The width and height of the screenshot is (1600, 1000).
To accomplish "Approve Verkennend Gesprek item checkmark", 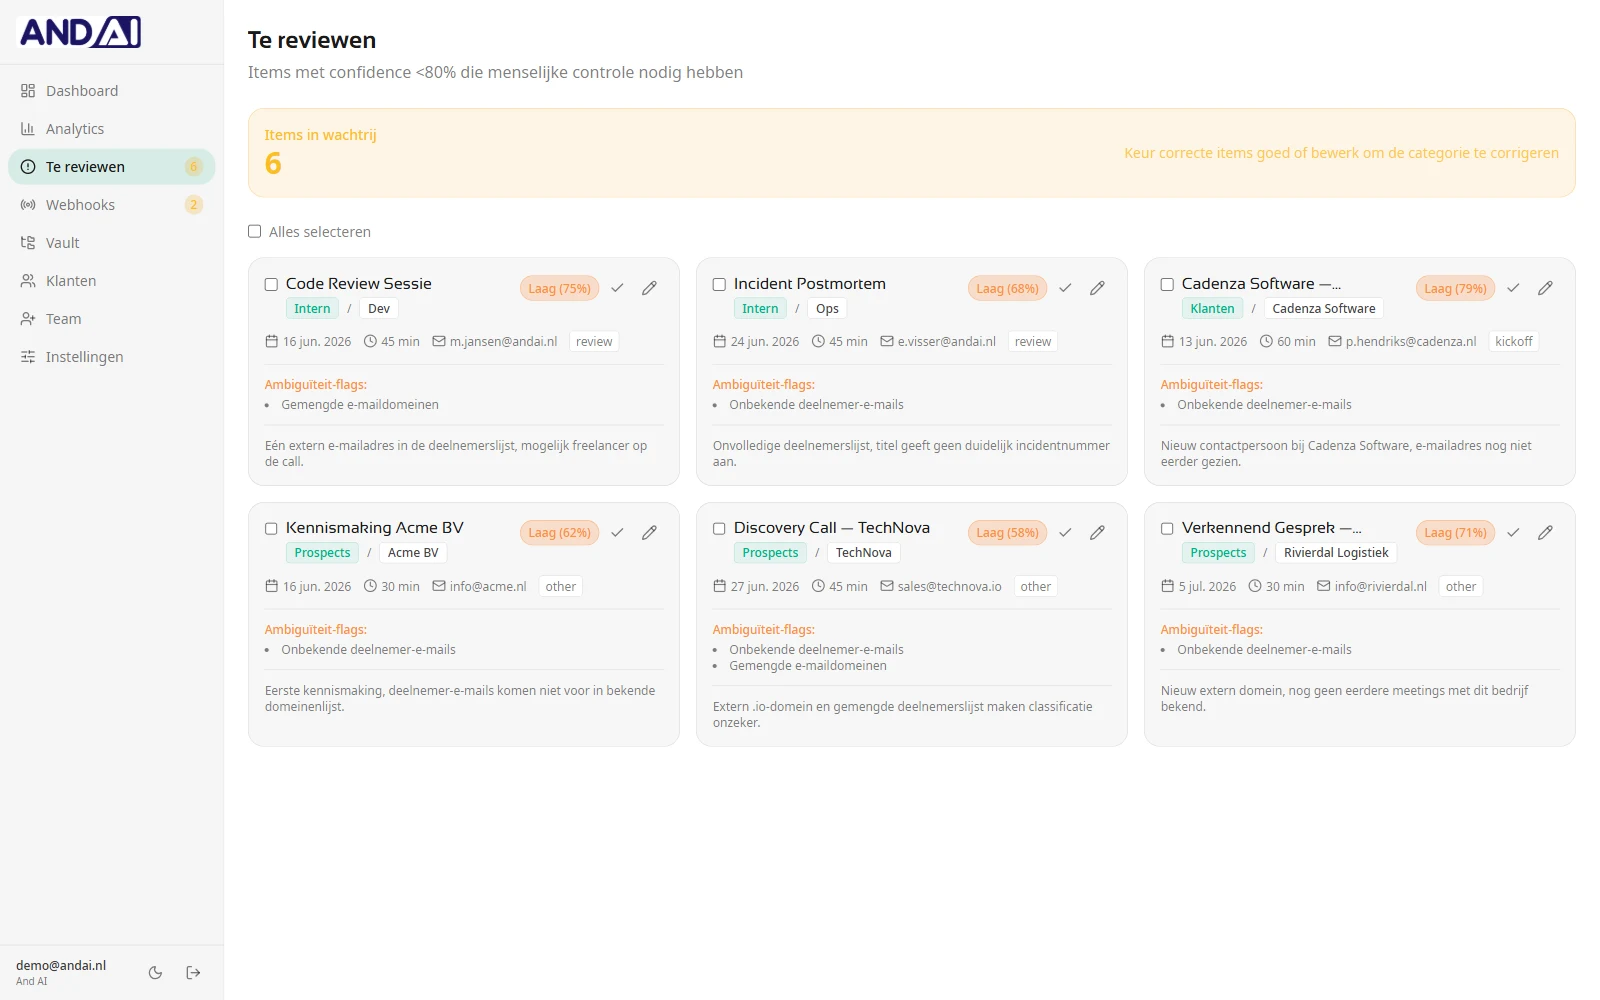I will [1513, 533].
